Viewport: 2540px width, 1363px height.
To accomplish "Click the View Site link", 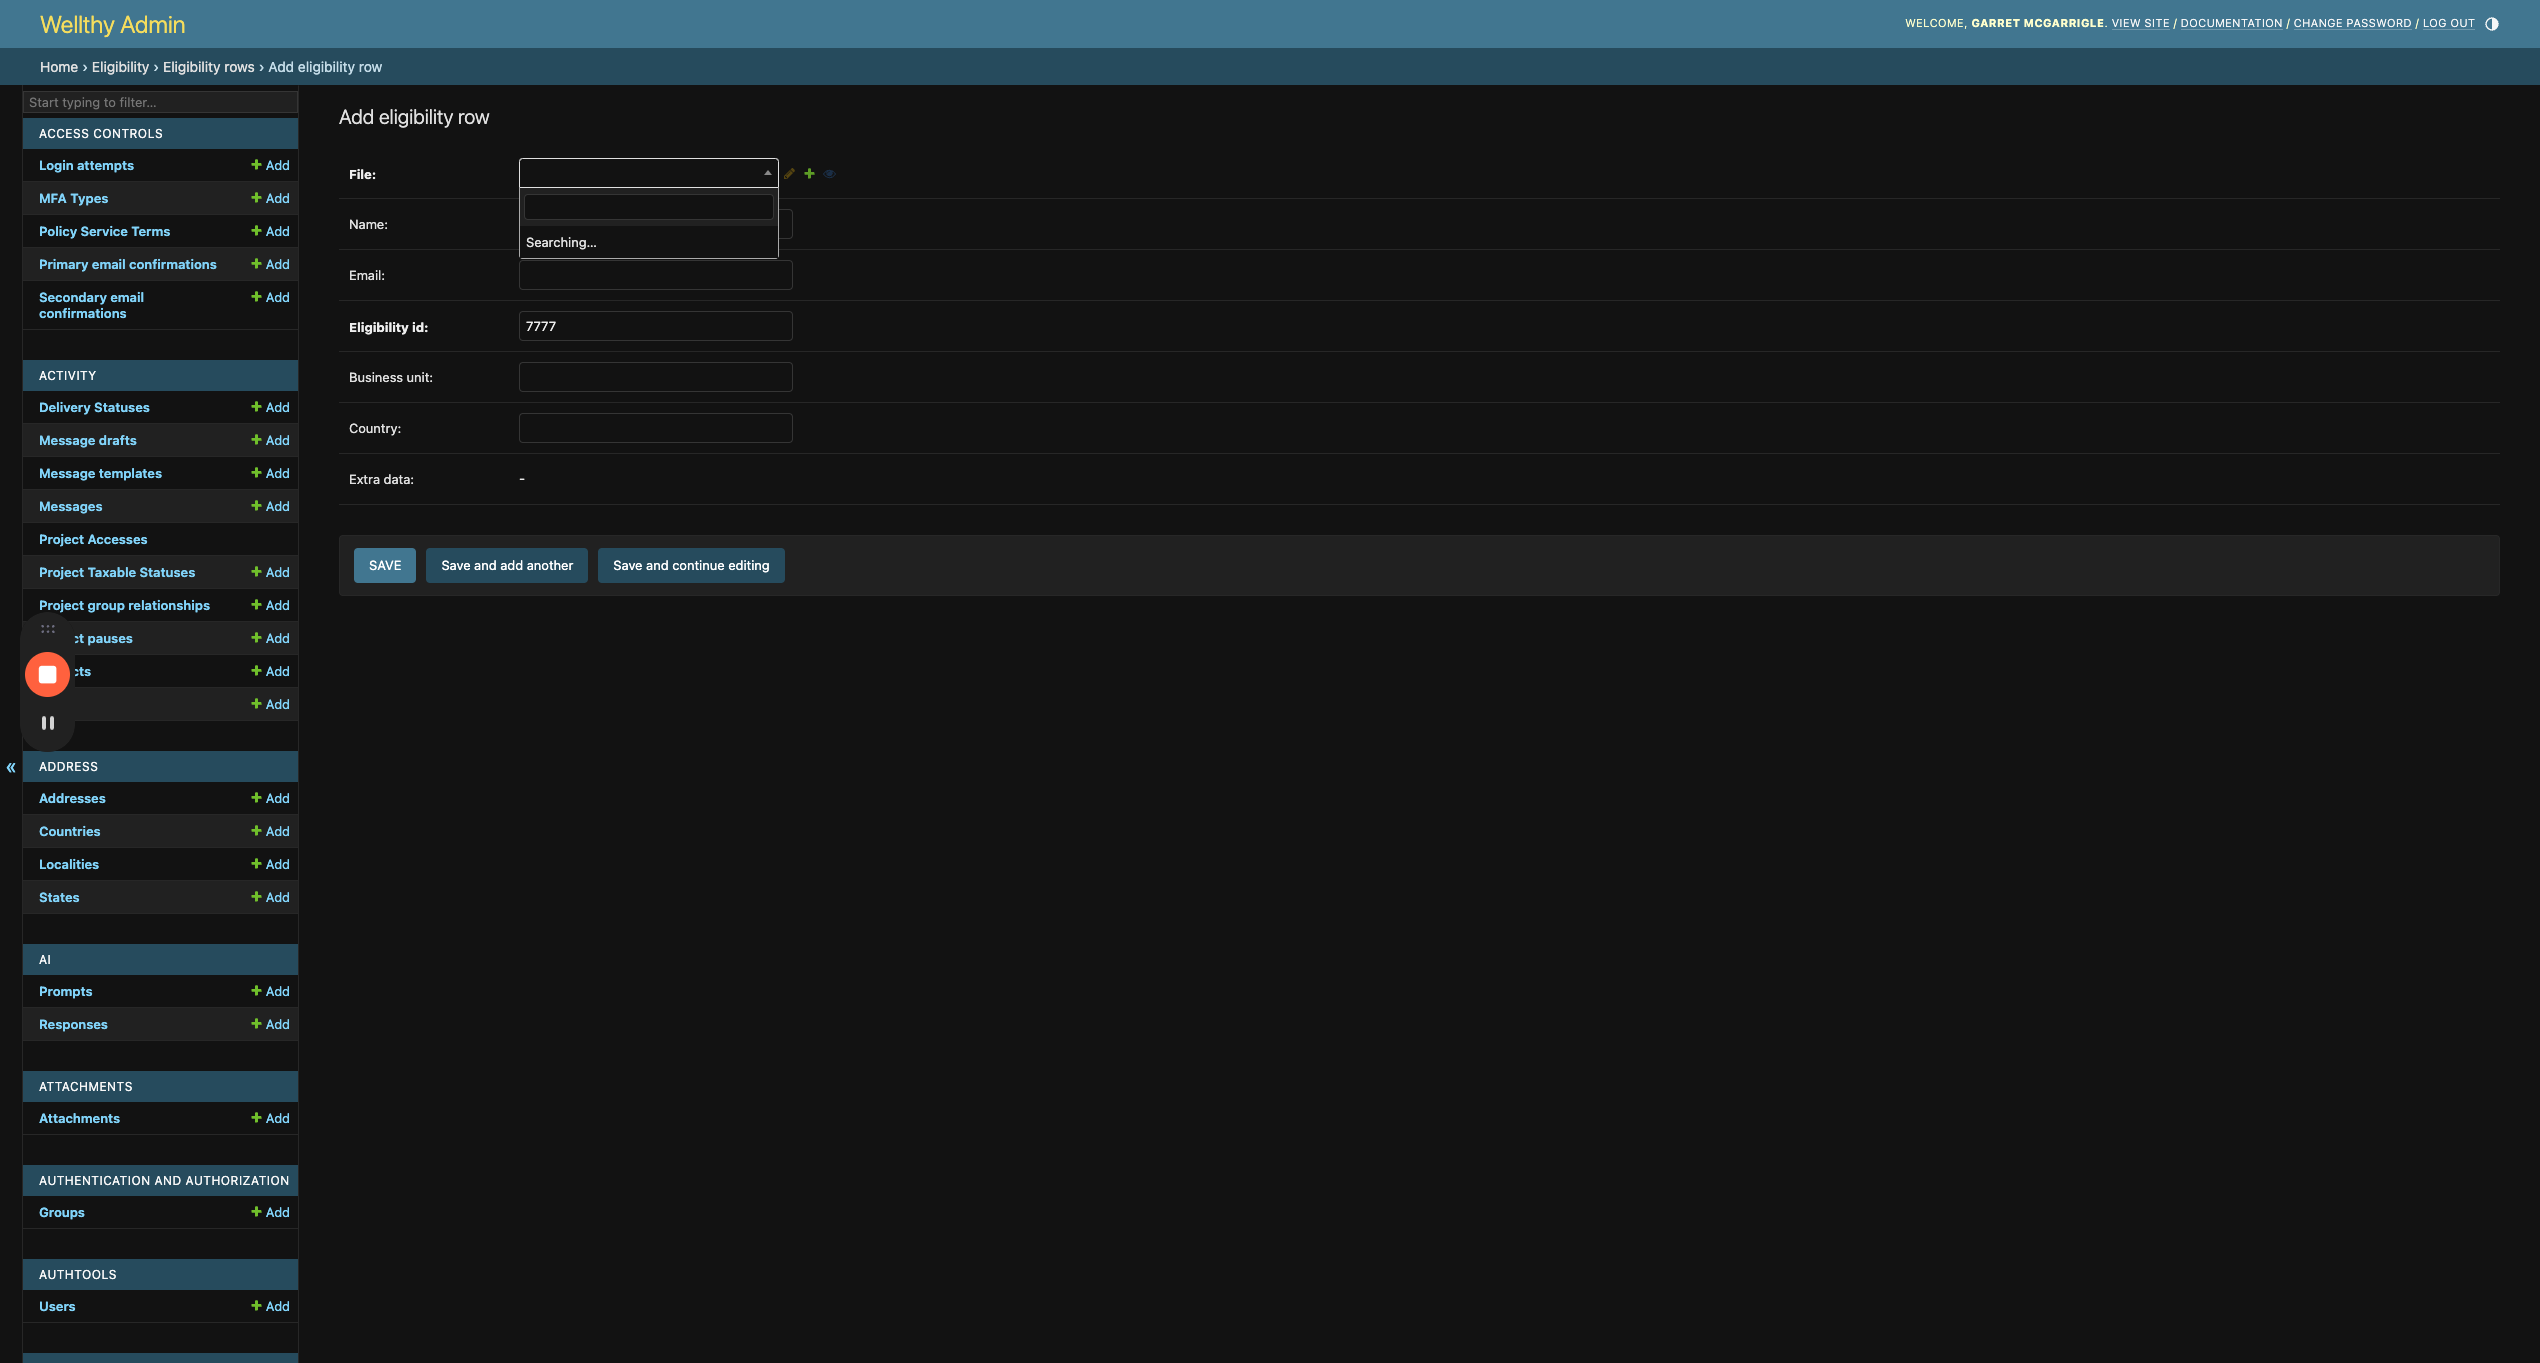I will [x=2141, y=24].
